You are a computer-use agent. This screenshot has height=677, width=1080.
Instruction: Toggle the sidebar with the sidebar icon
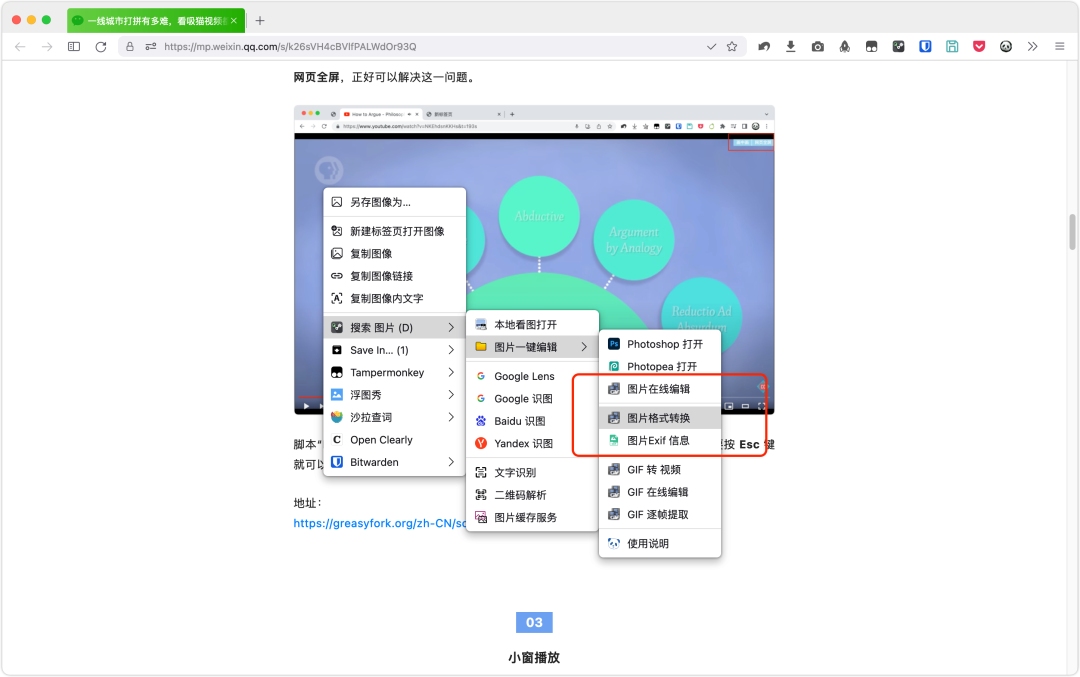pyautogui.click(x=74, y=47)
